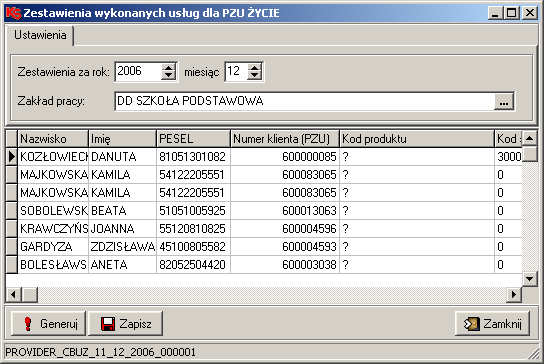Viewport: 544px width, 364px height.
Task: Open the Ustawienia tab
Action: [40, 35]
